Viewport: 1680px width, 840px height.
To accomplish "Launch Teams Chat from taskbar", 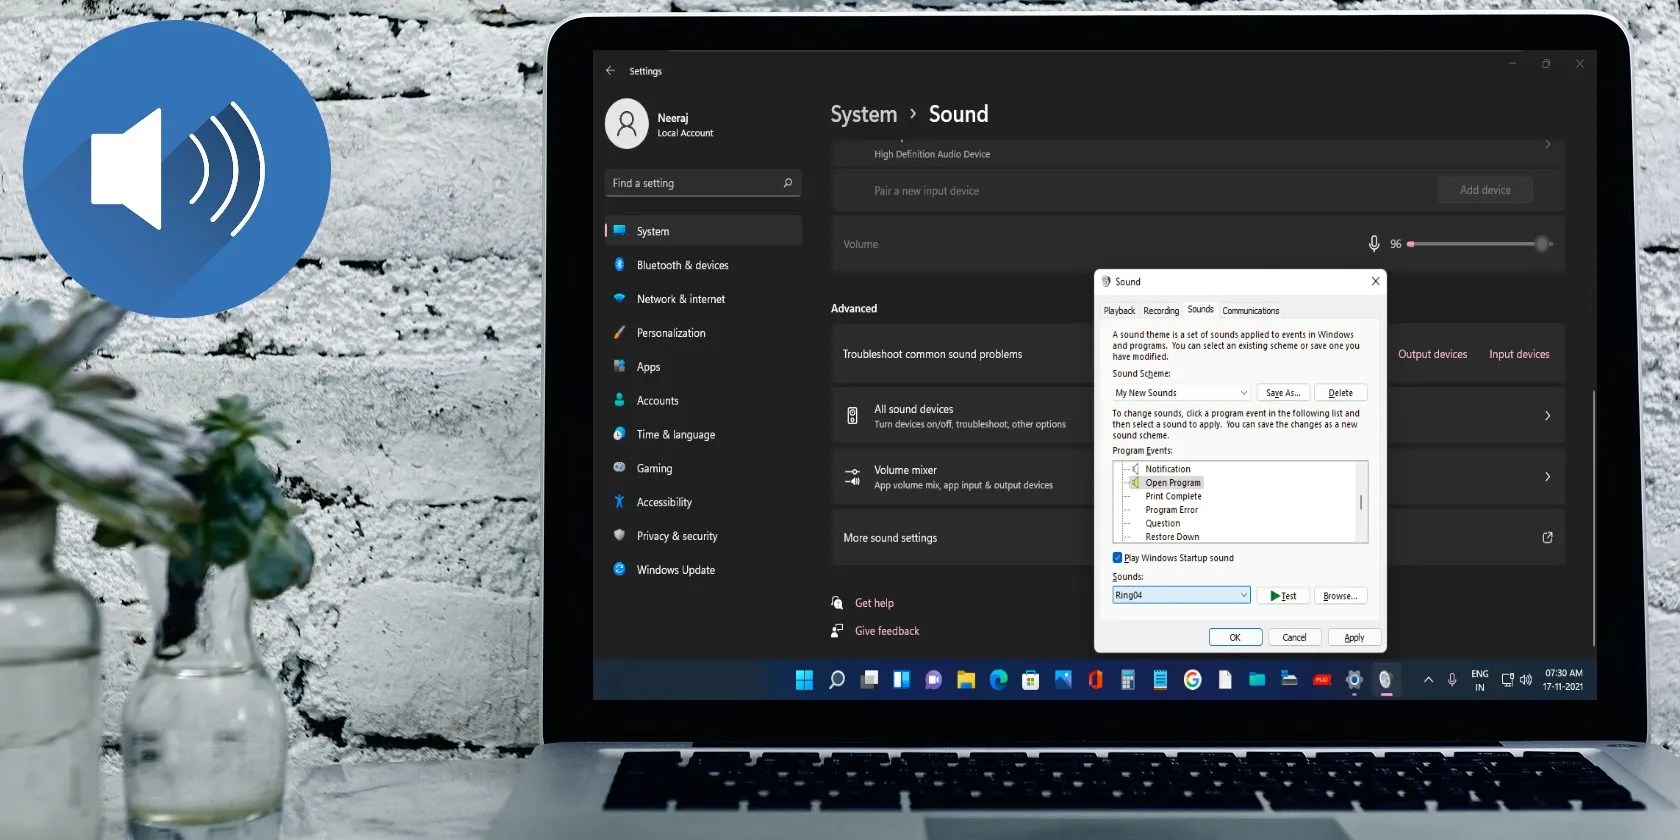I will click(933, 680).
